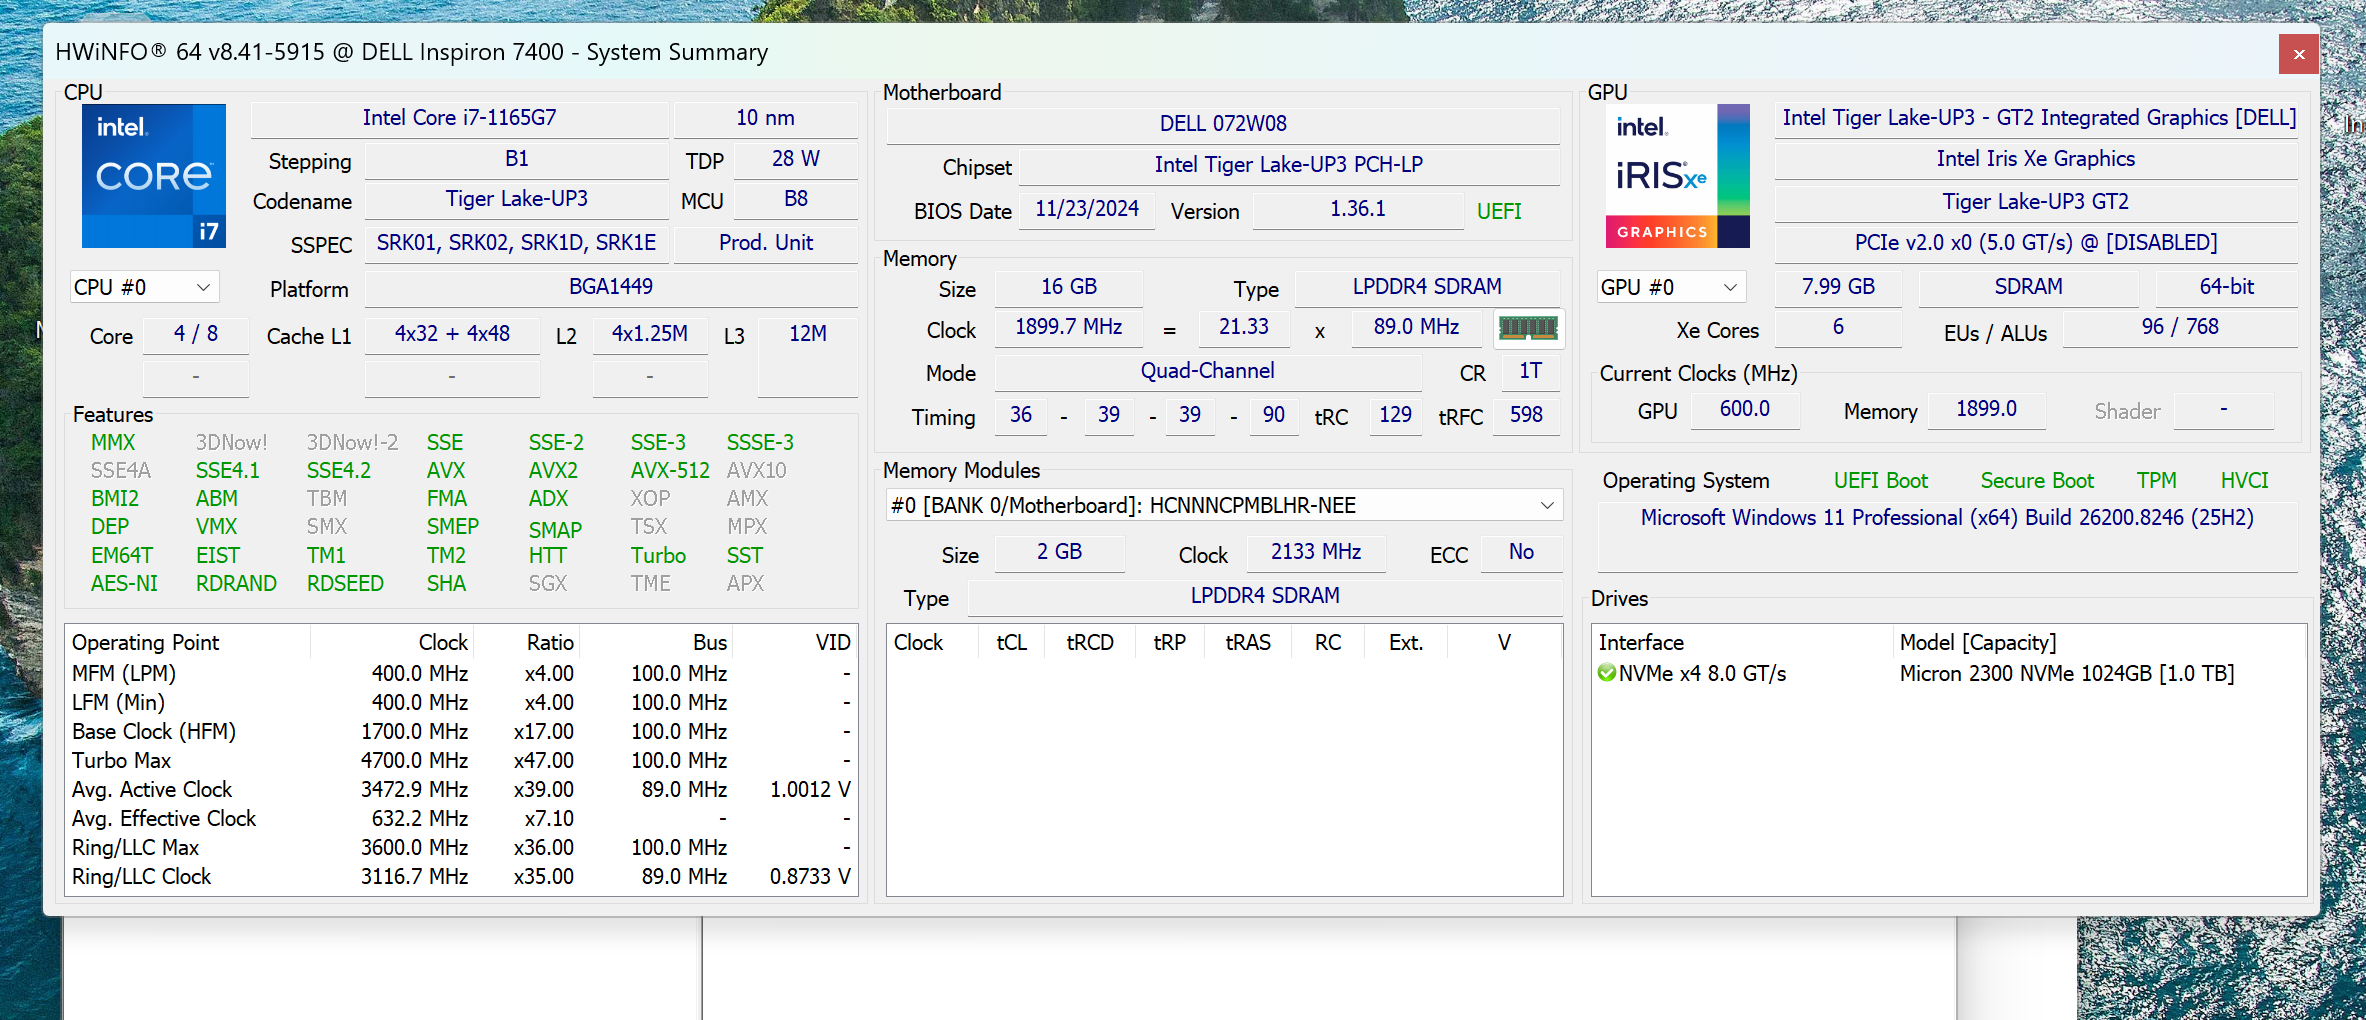2366x1020 pixels.
Task: Click the AVX-512 feature flag
Action: tap(670, 470)
